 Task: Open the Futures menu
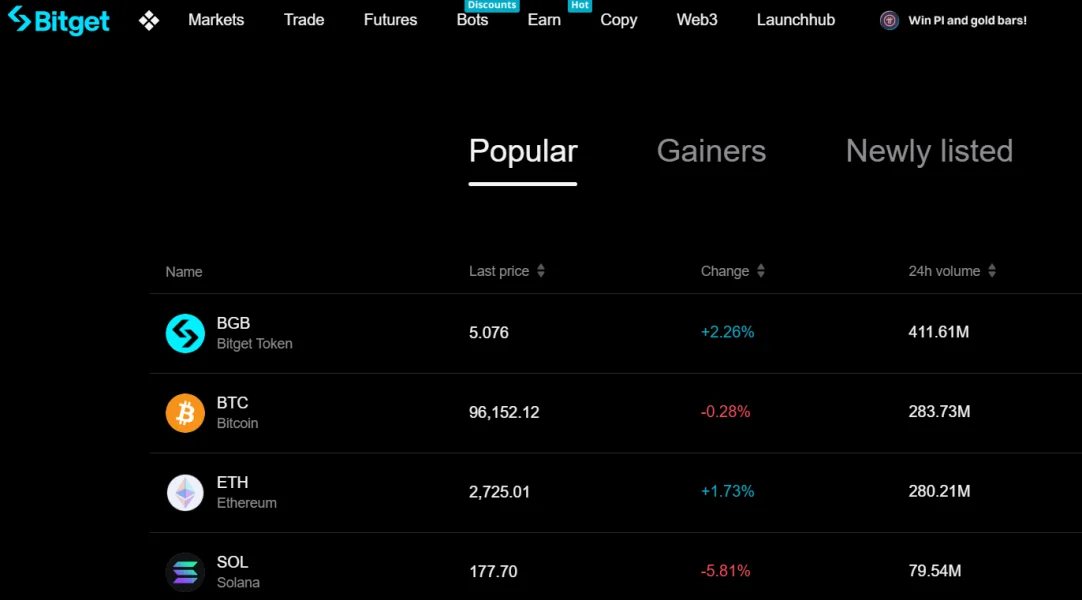390,20
